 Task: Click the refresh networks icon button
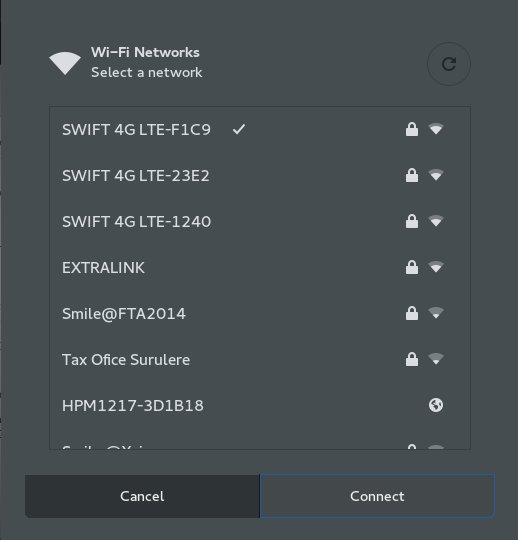[x=448, y=64]
